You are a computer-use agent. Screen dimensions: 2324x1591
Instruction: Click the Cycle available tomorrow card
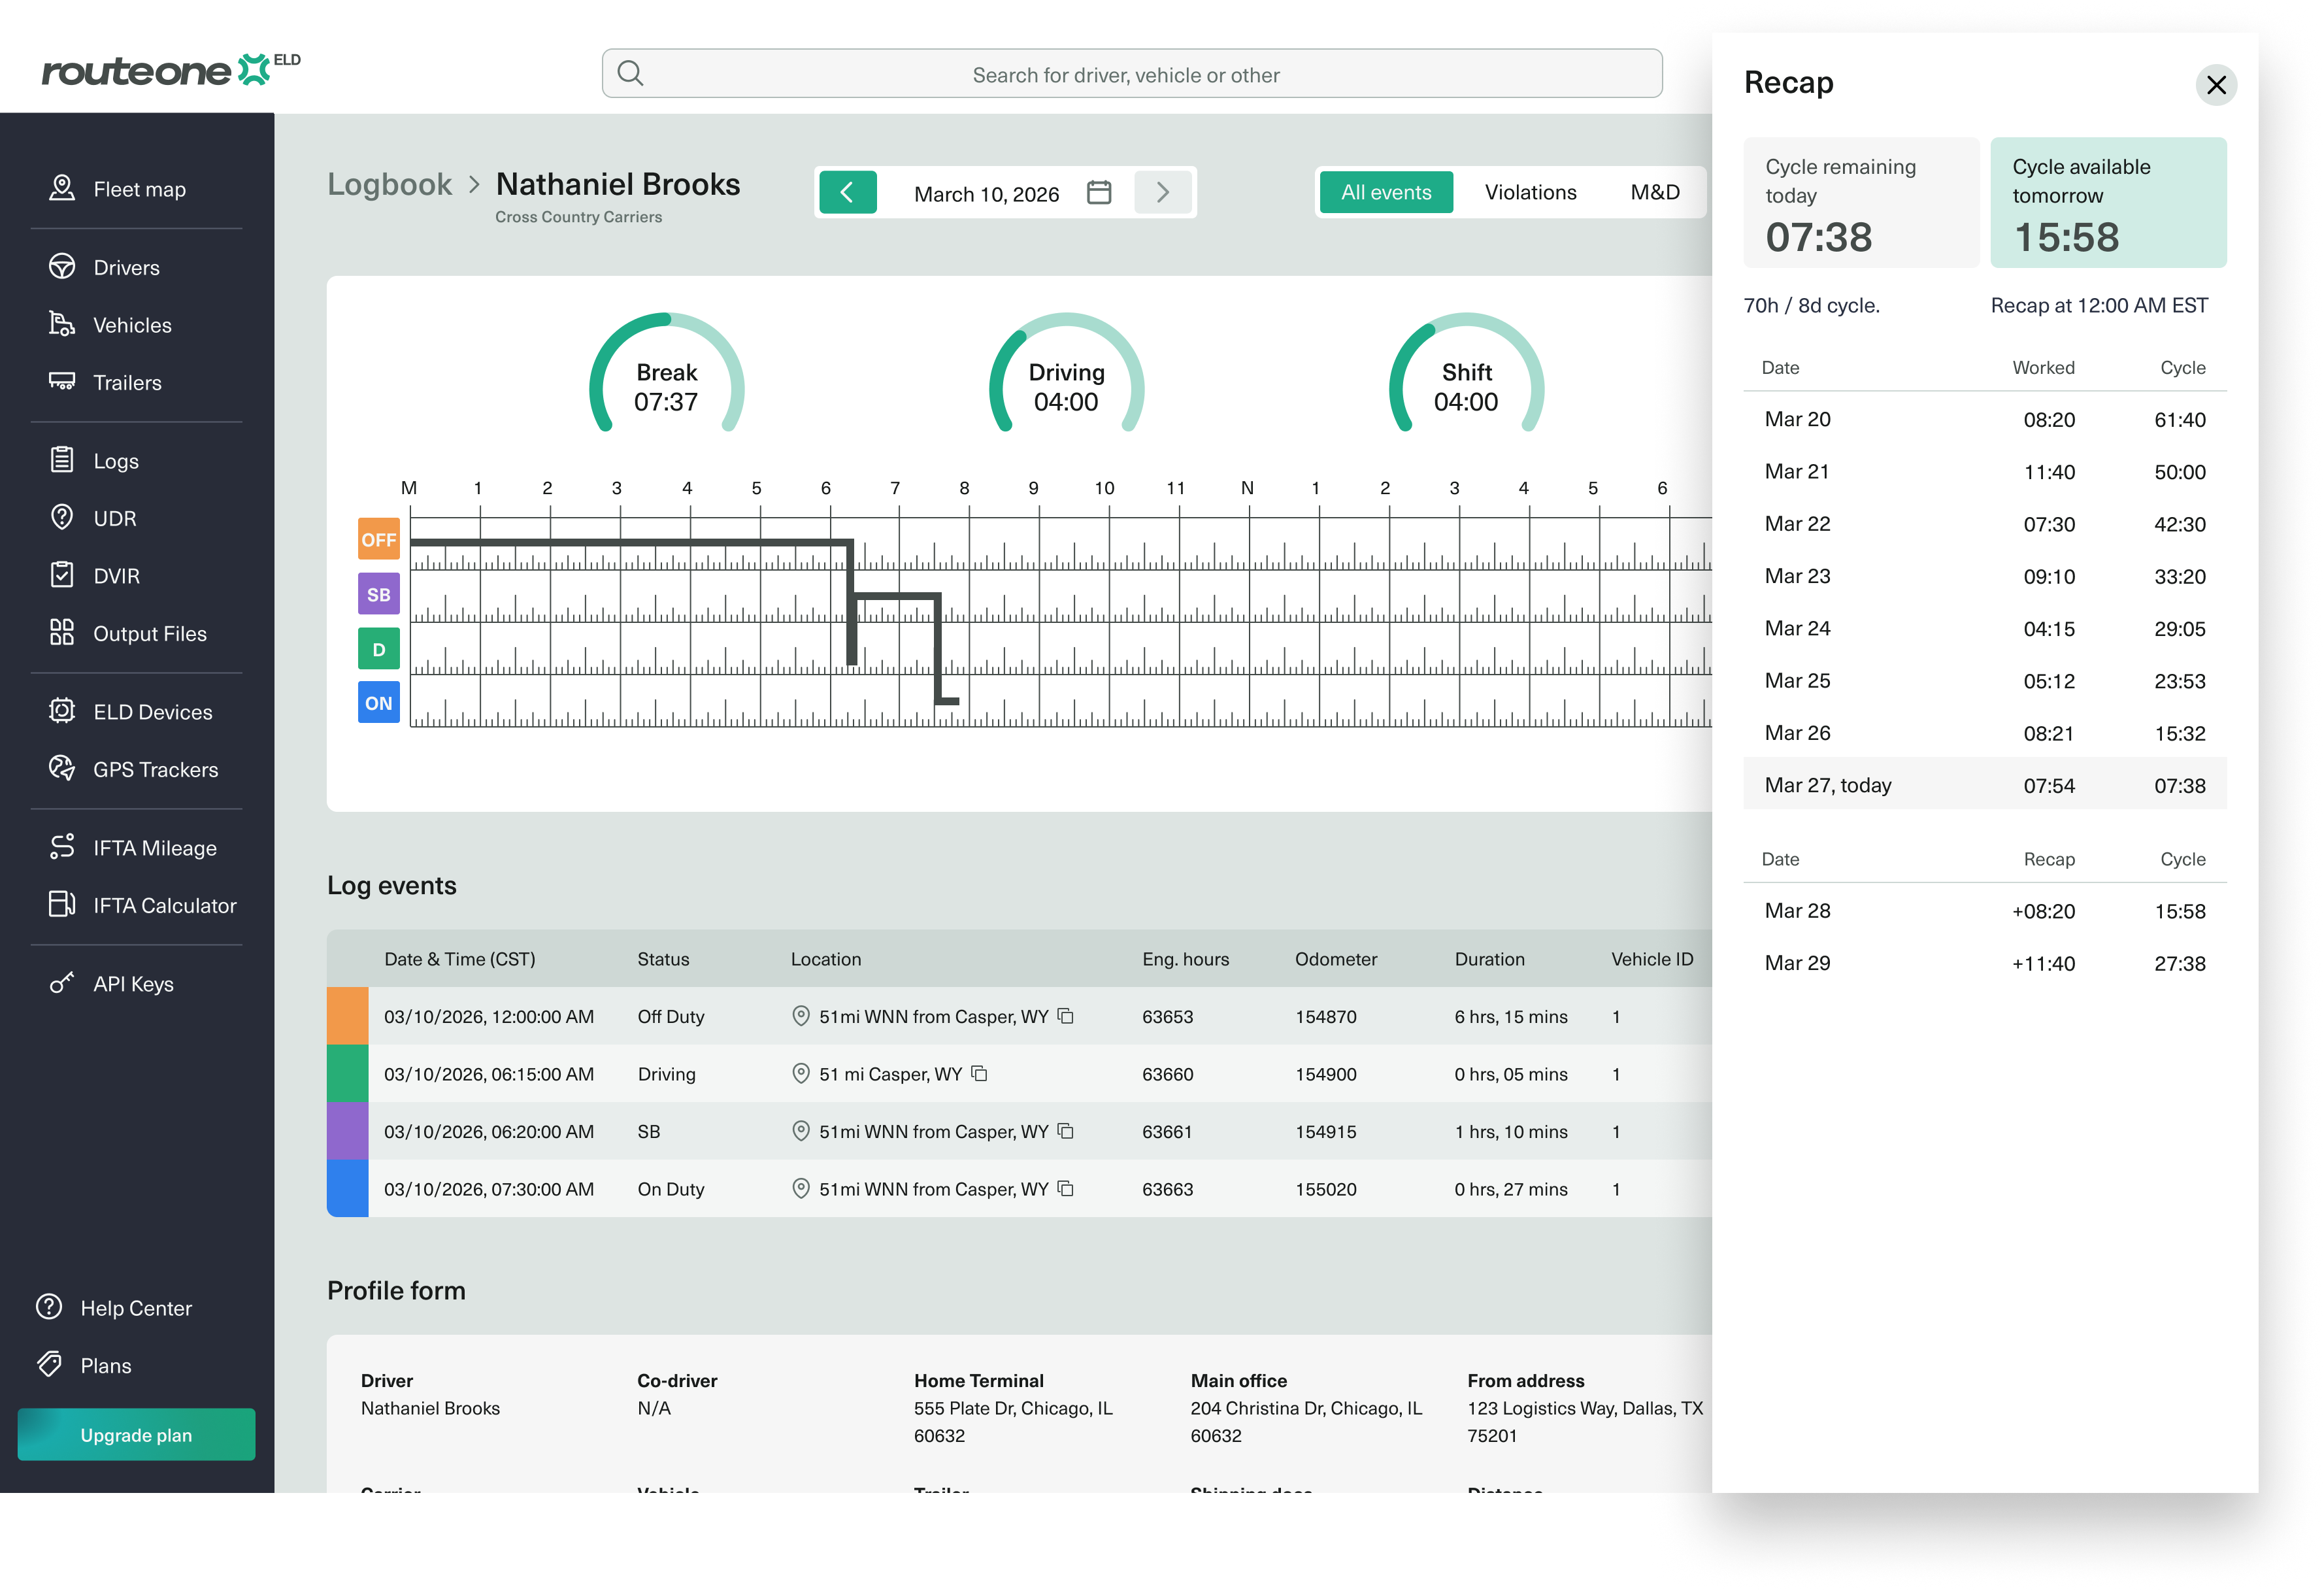coord(2108,202)
